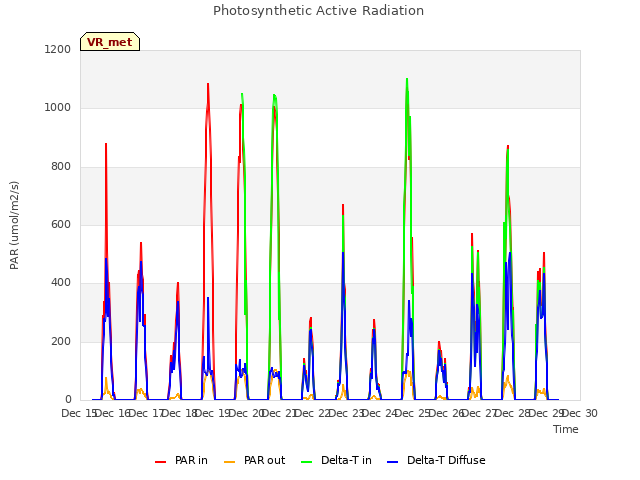Click the chart title Photosynthetic Active Radiation
The width and height of the screenshot is (640, 480).
(x=318, y=11)
